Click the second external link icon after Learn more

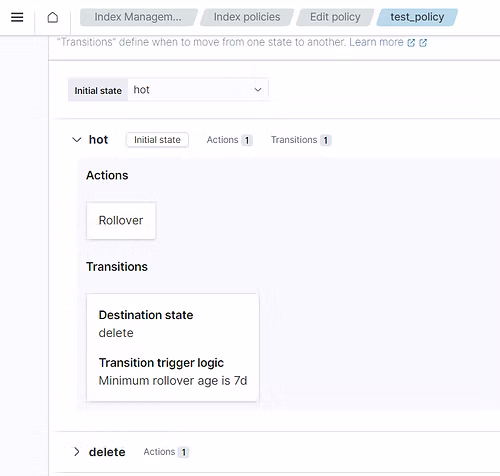pos(423,43)
